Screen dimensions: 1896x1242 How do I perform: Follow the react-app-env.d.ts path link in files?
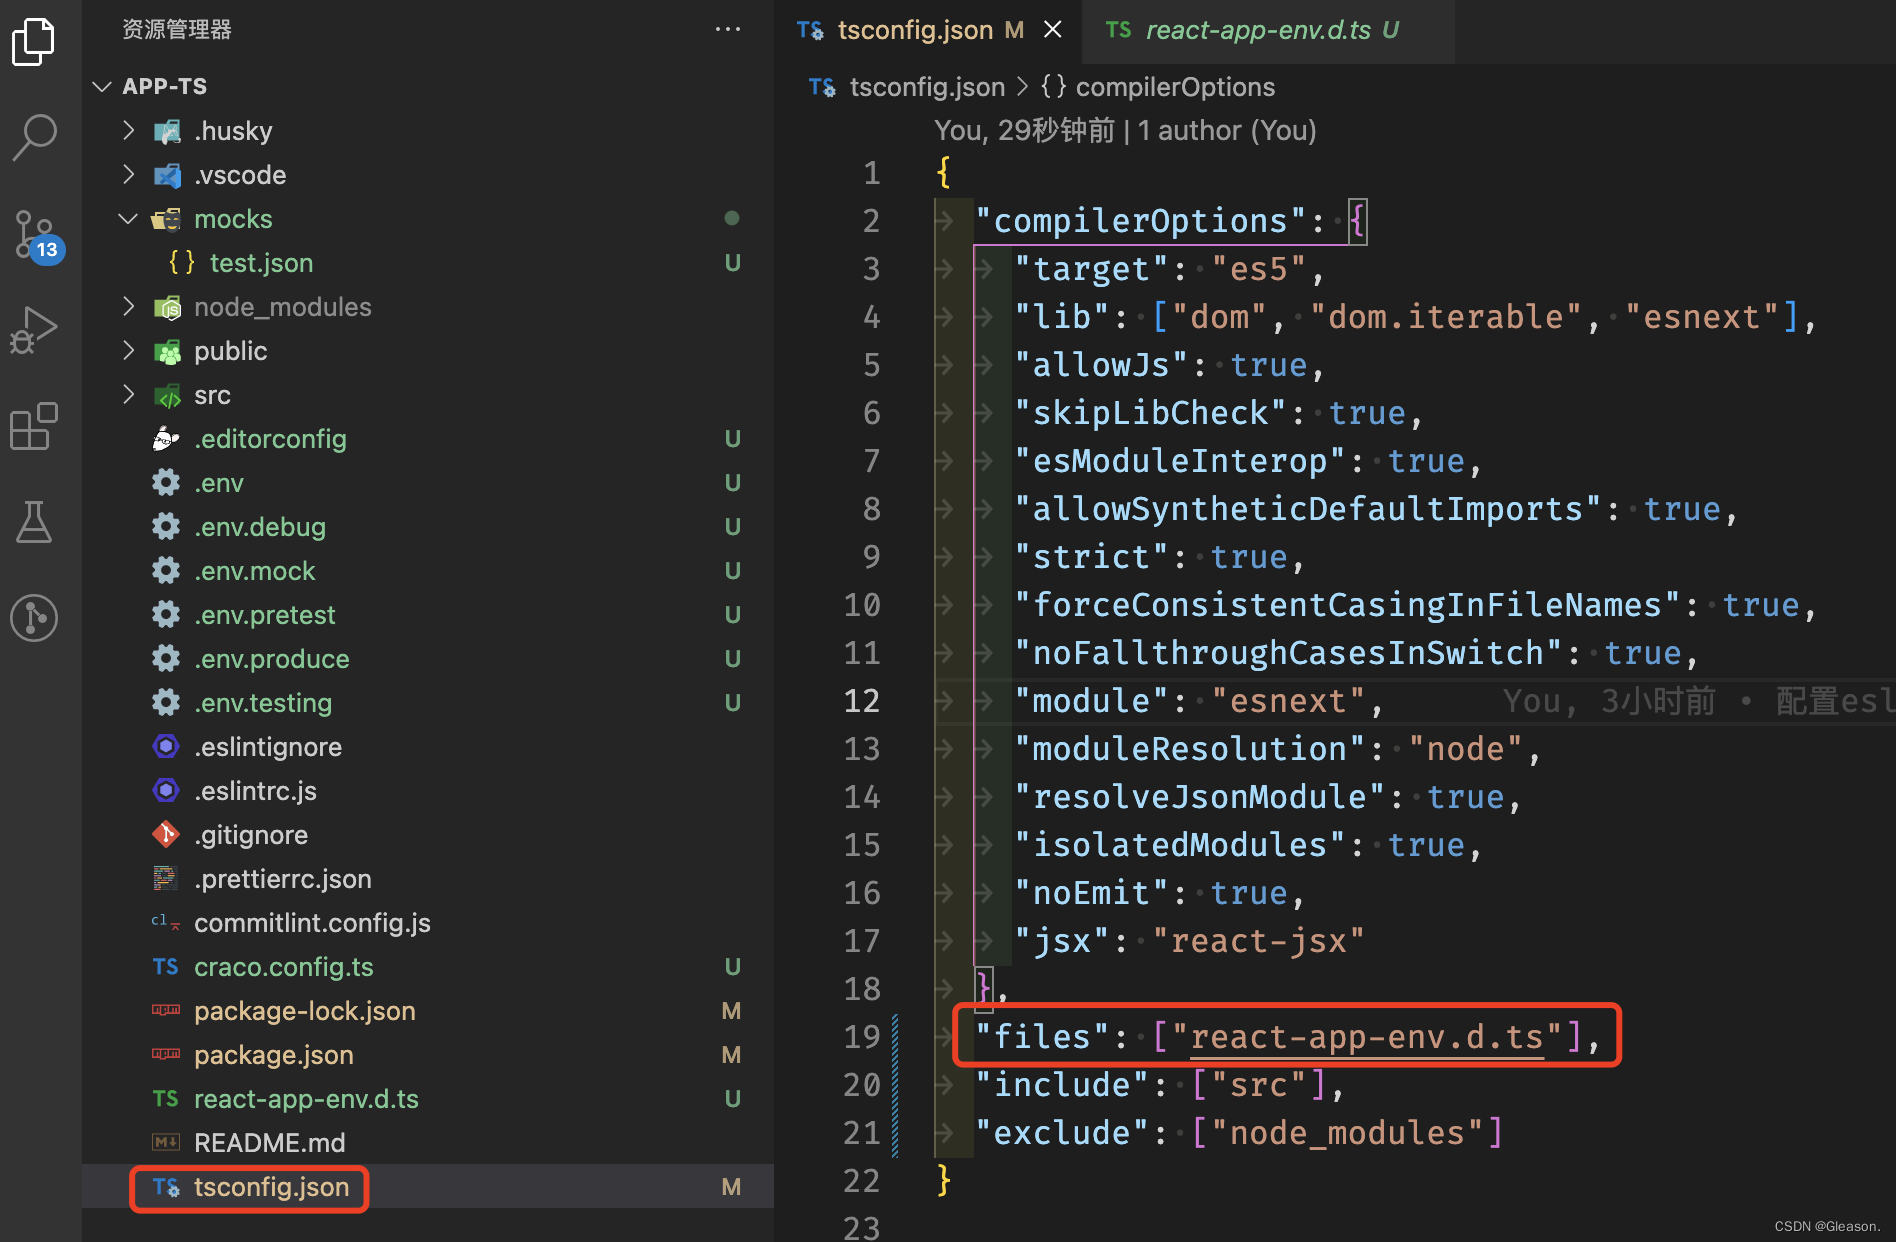[1366, 1037]
